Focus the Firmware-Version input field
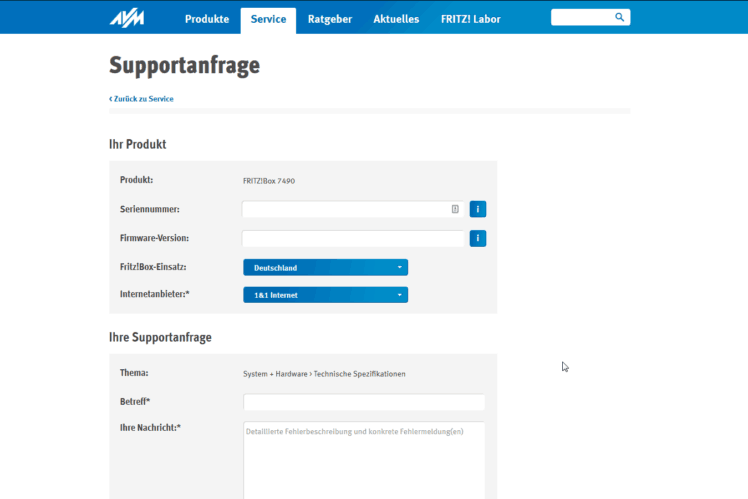748x499 pixels. pos(353,238)
